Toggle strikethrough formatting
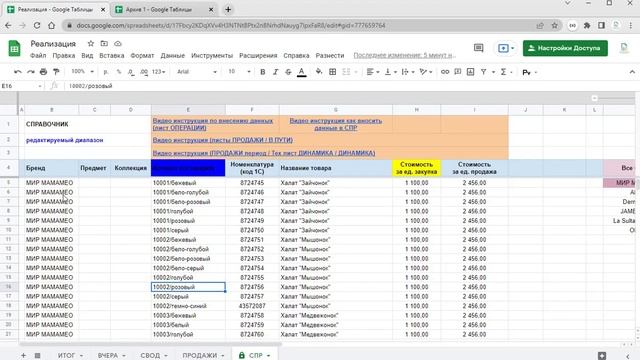640x360 pixels. tap(288, 72)
